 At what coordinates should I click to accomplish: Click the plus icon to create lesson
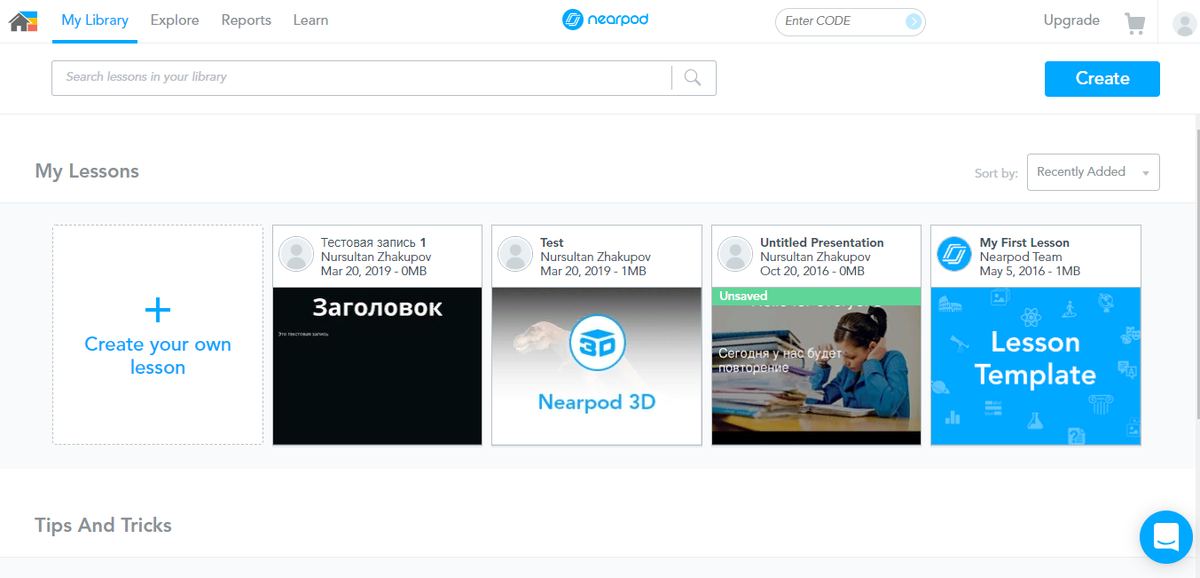157,310
